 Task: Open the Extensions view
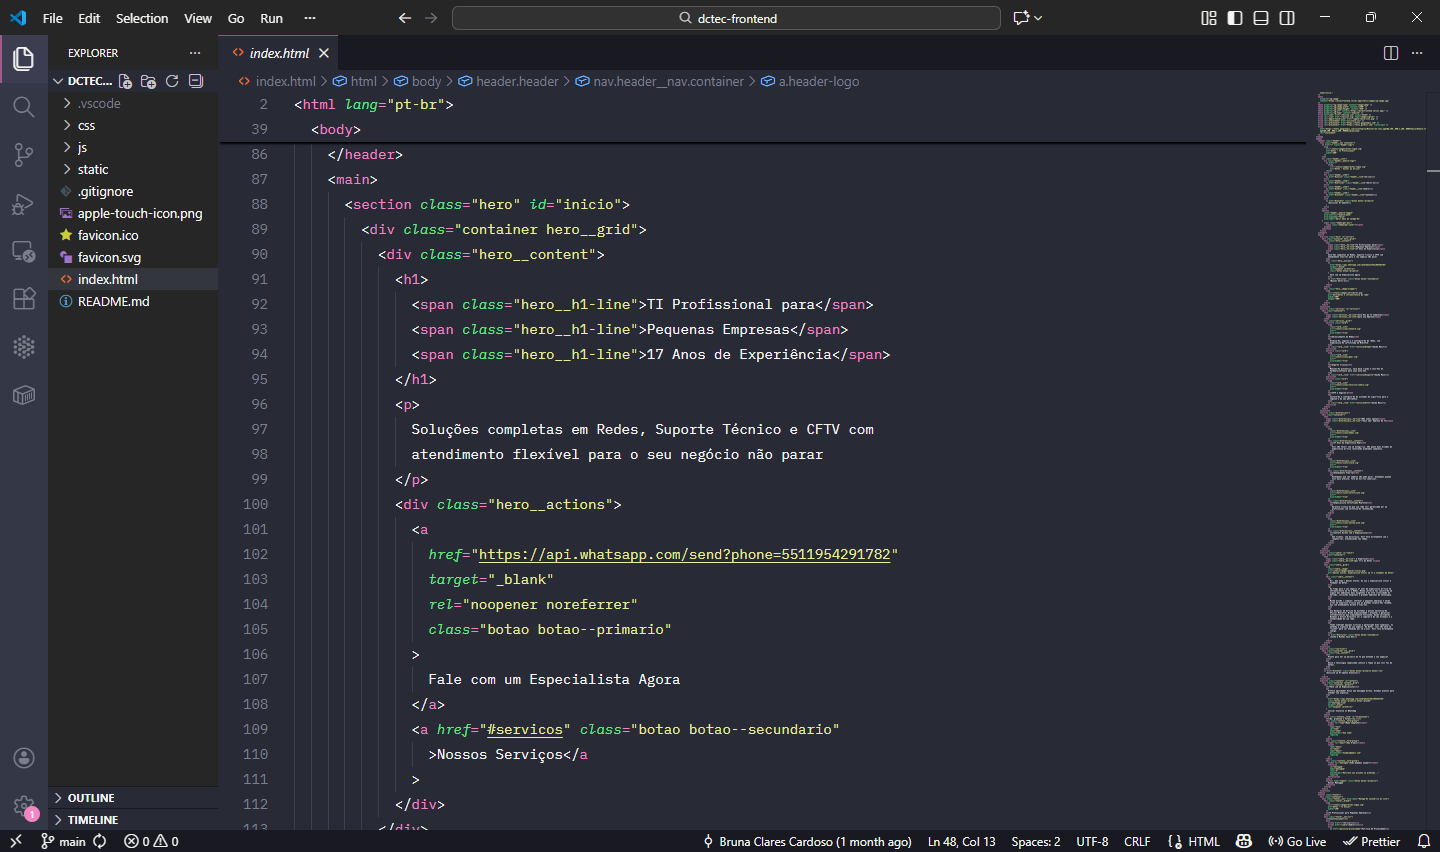point(24,299)
